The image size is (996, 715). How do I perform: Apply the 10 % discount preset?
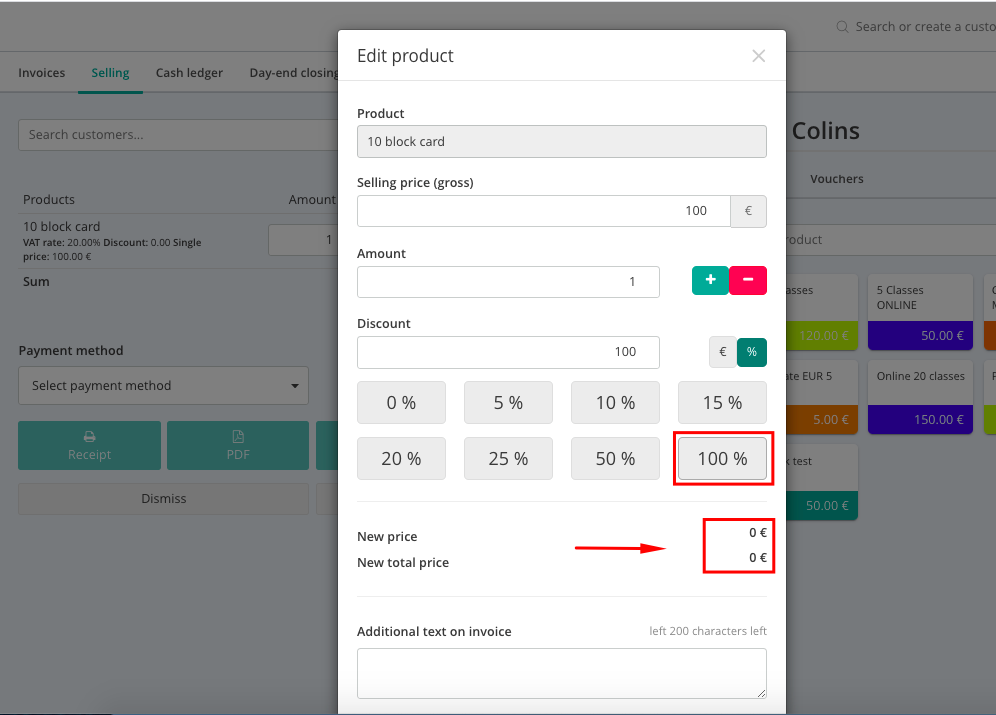616,403
